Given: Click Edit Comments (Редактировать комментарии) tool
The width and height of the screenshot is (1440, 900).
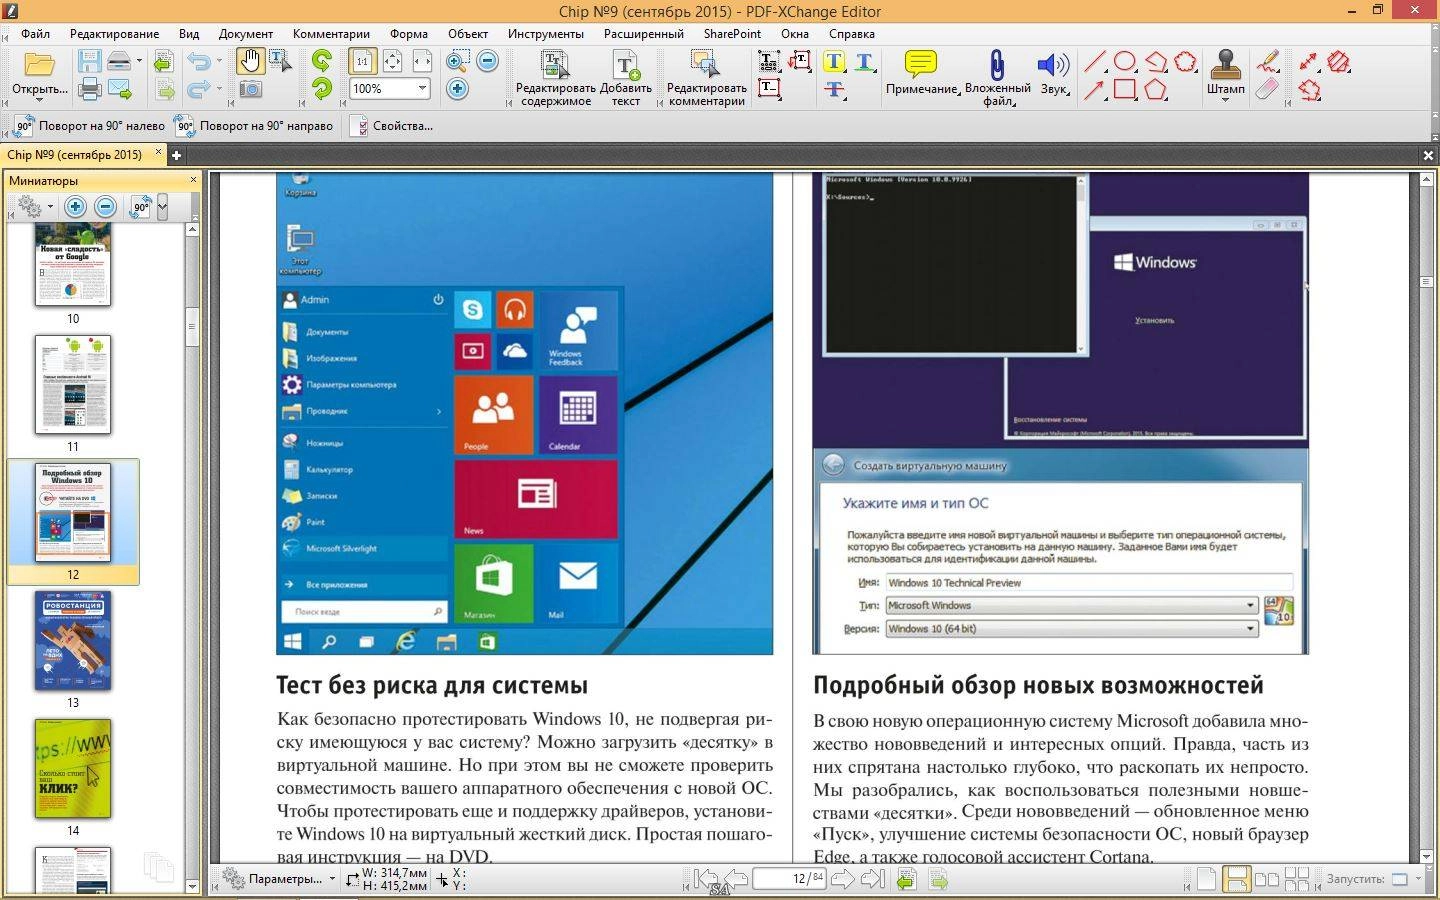Looking at the screenshot, I should pyautogui.click(x=706, y=77).
